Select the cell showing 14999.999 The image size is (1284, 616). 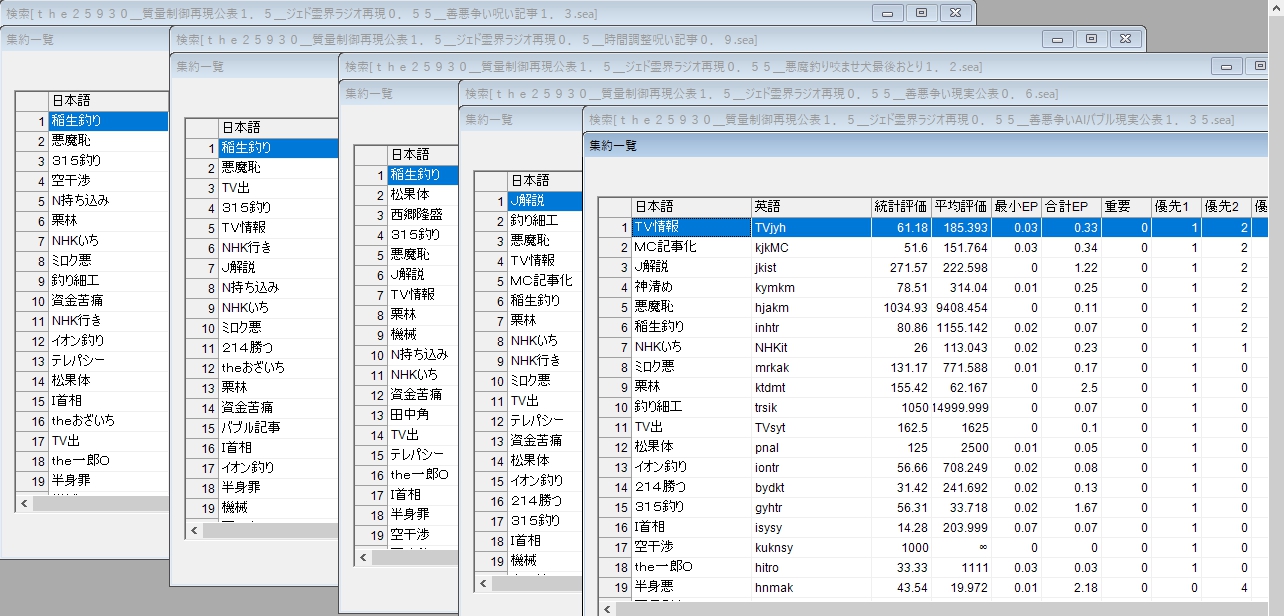point(960,407)
